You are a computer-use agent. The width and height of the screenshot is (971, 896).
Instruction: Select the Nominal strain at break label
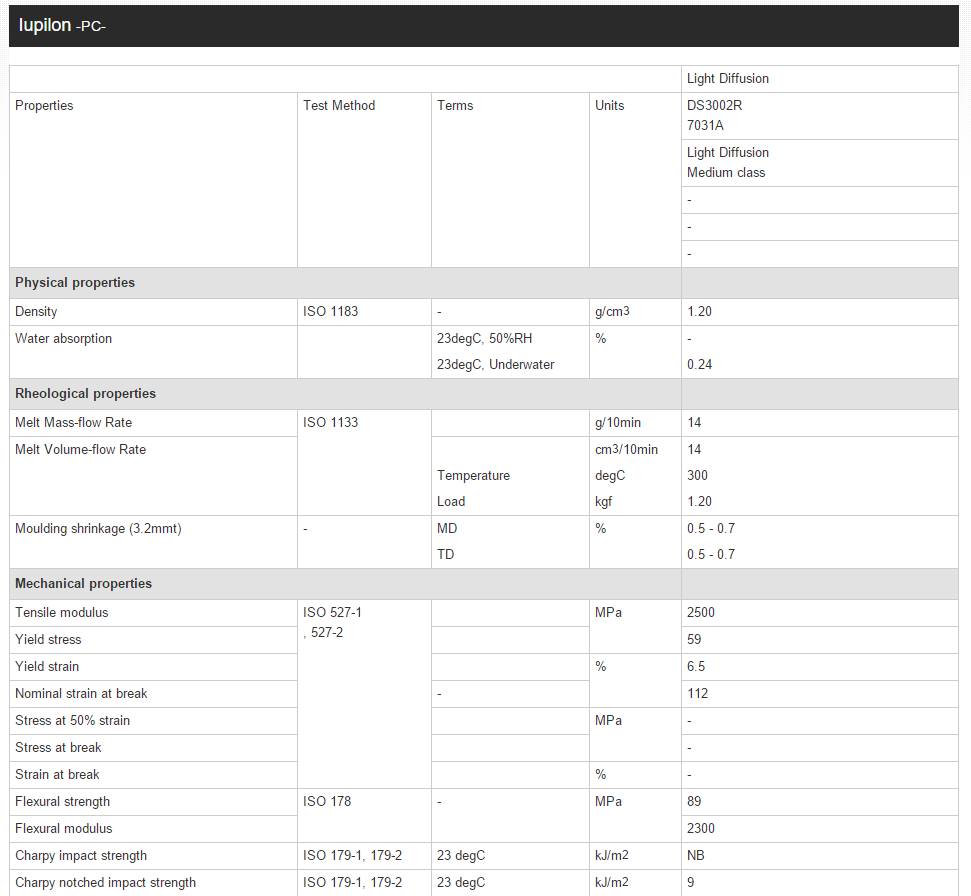click(81, 694)
